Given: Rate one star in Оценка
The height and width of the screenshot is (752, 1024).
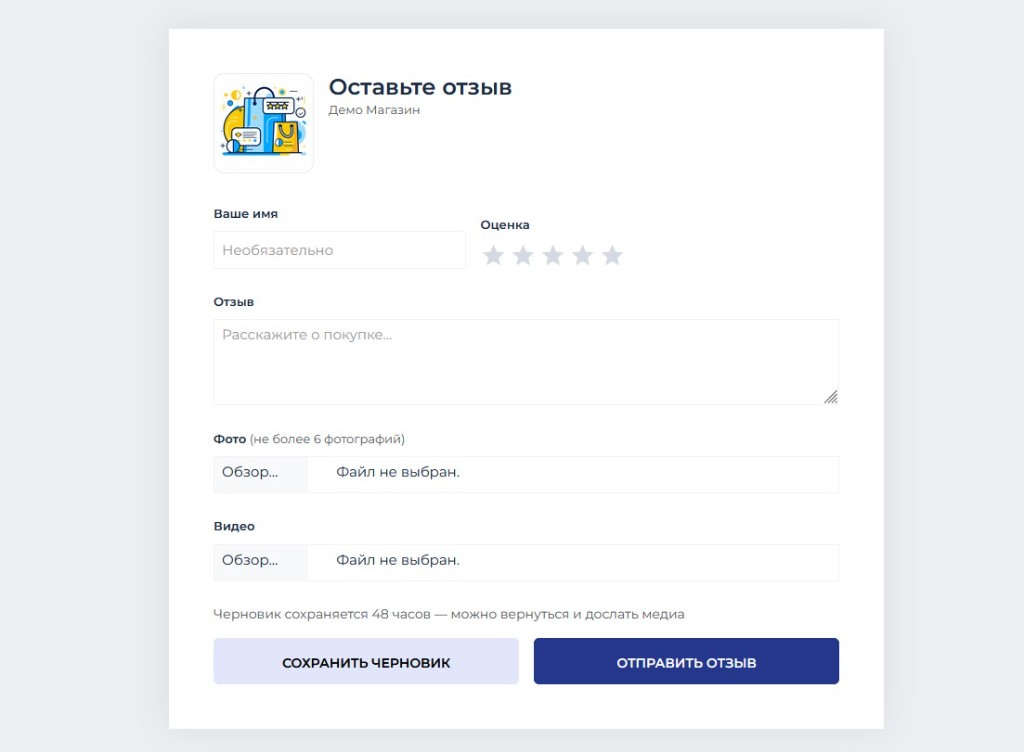Looking at the screenshot, I should coord(493,255).
